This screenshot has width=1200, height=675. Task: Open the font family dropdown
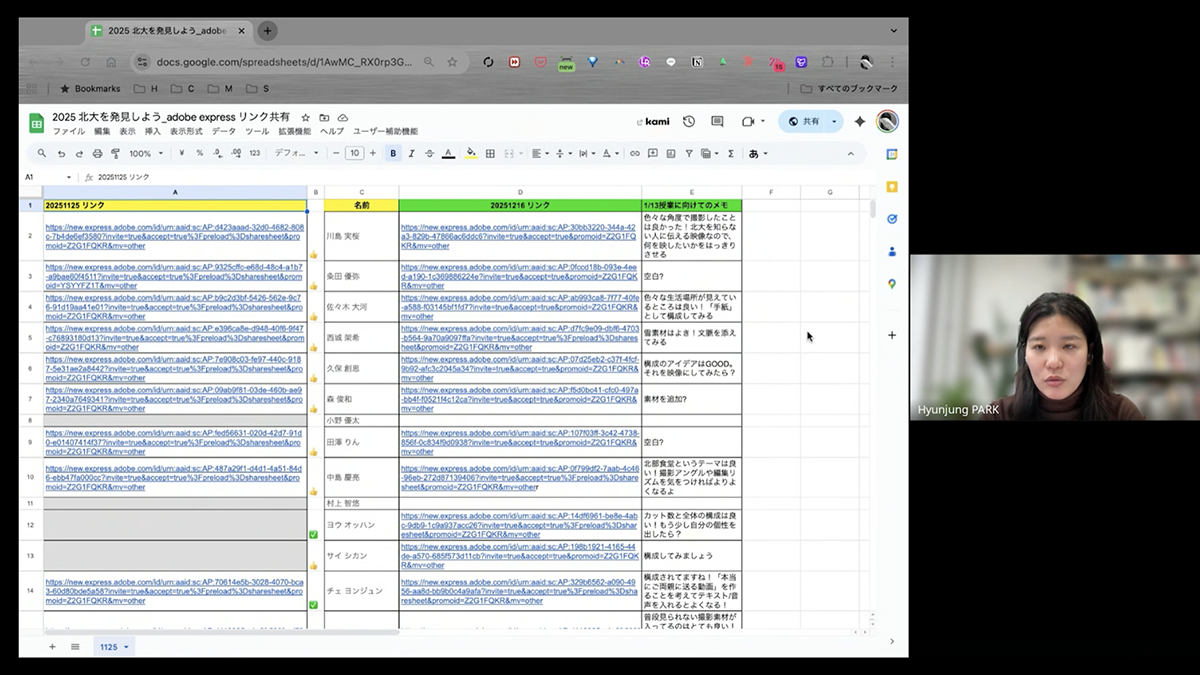click(x=297, y=154)
